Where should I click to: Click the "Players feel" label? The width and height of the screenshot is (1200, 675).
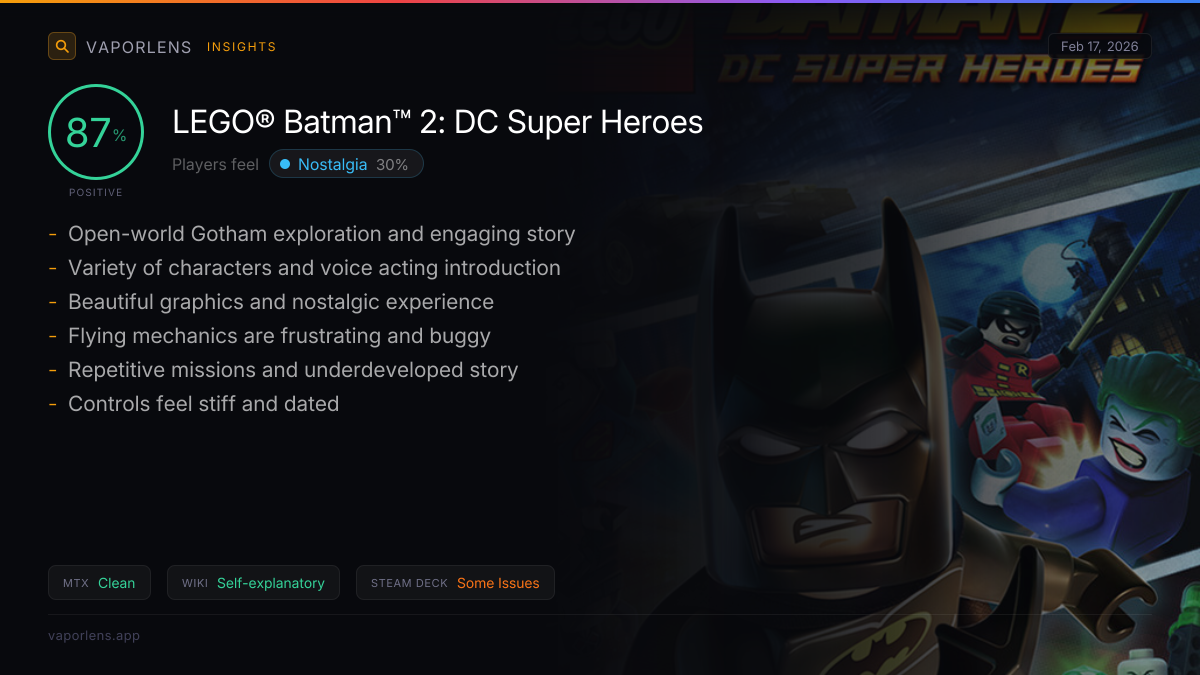[215, 164]
